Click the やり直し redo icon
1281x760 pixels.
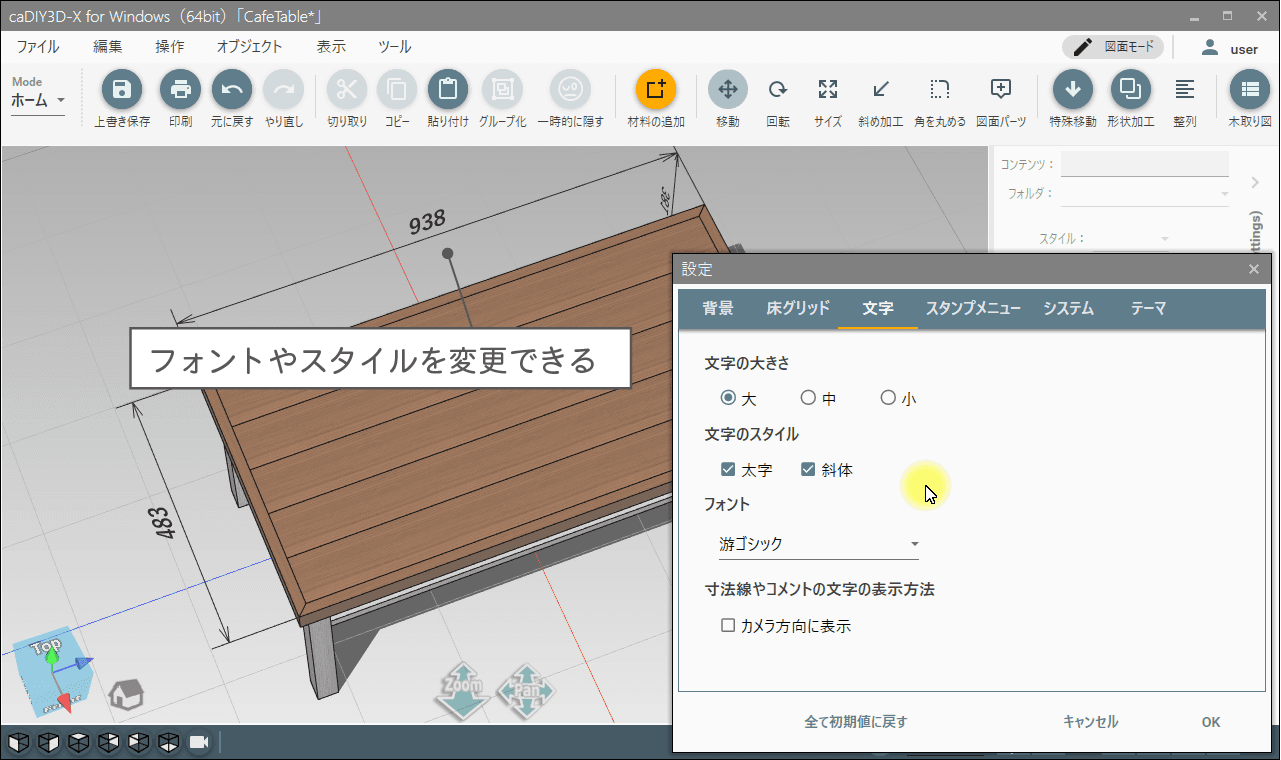click(284, 90)
